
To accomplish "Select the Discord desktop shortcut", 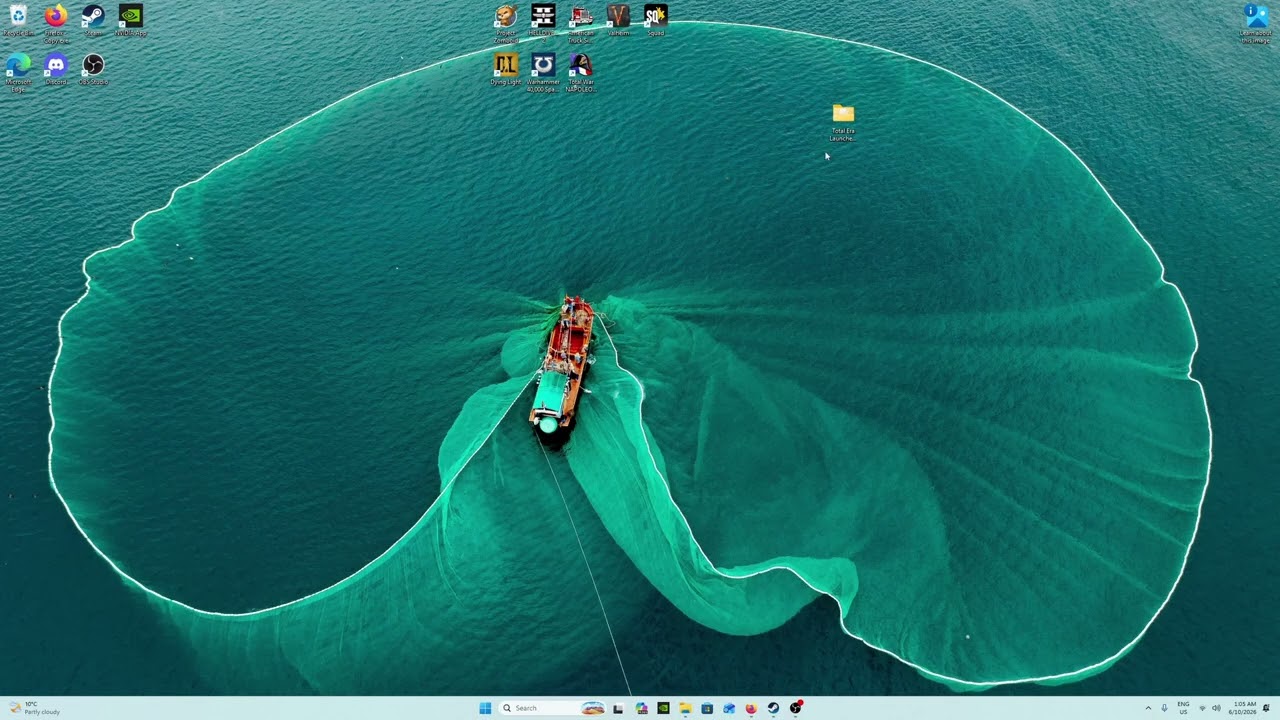I will (x=56, y=70).
